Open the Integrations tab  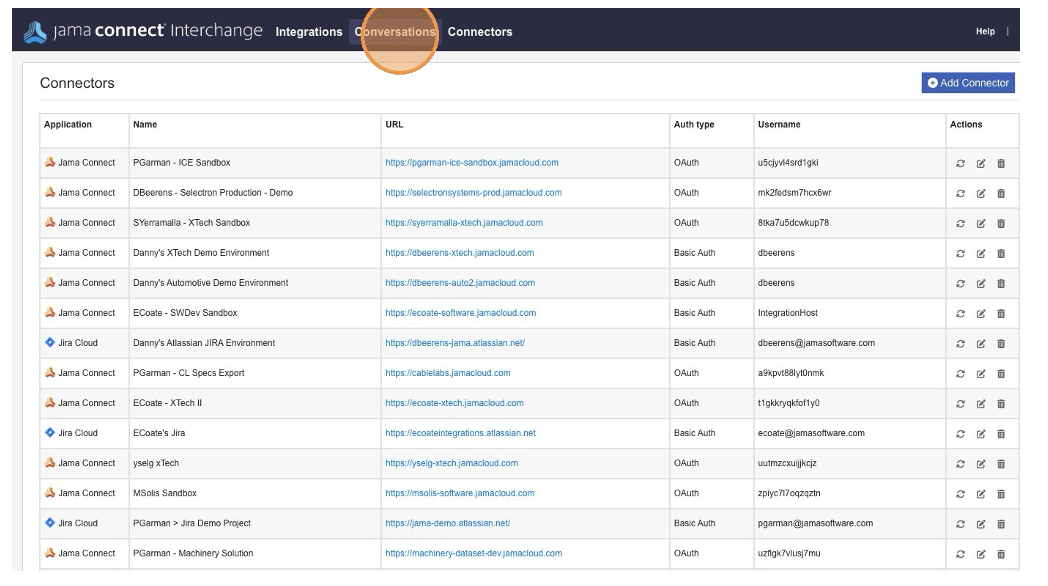[309, 31]
